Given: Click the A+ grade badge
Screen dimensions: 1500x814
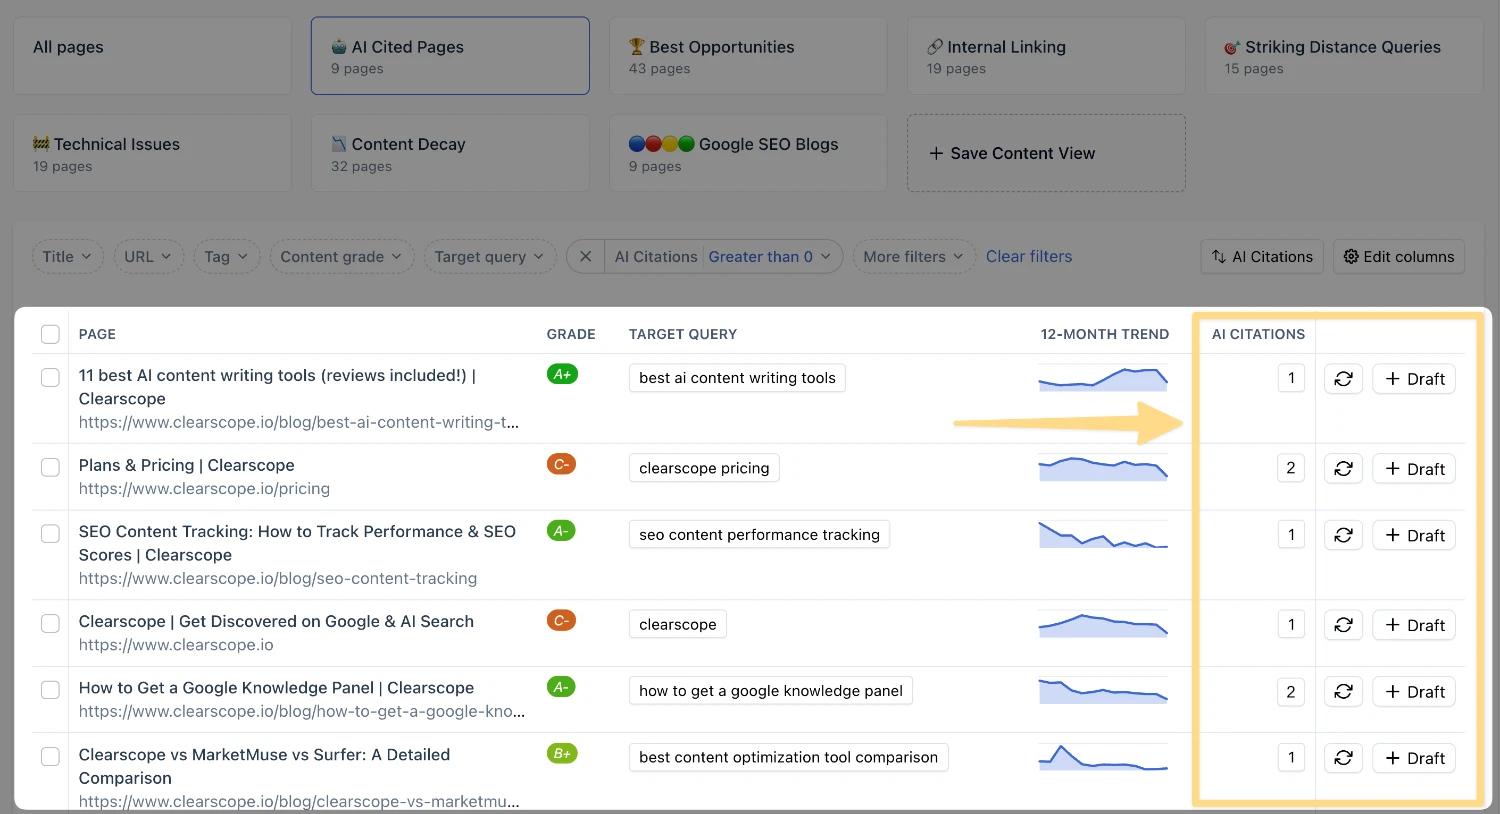Looking at the screenshot, I should click(x=562, y=374).
